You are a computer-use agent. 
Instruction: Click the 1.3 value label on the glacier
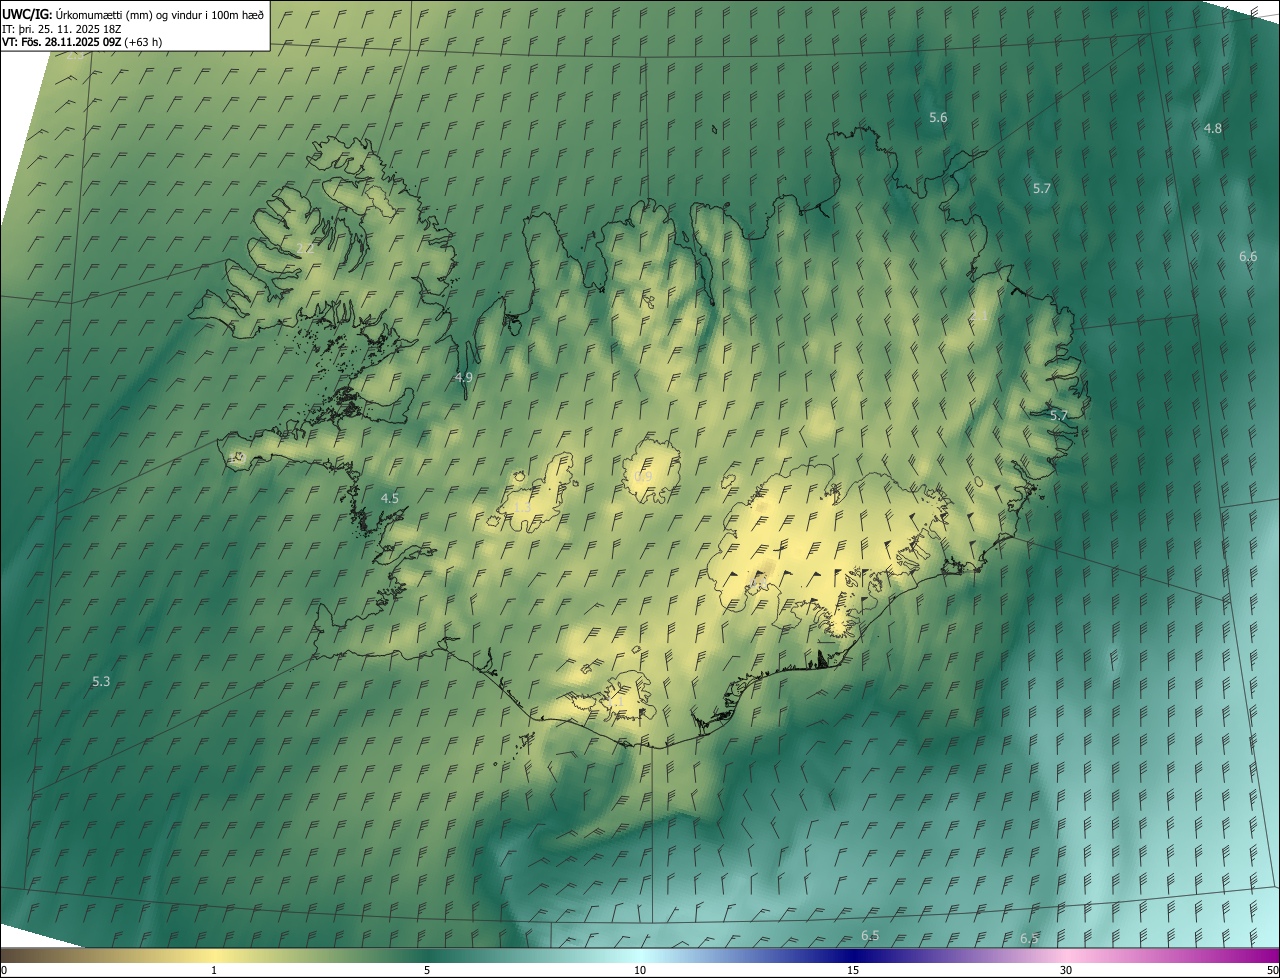522,507
